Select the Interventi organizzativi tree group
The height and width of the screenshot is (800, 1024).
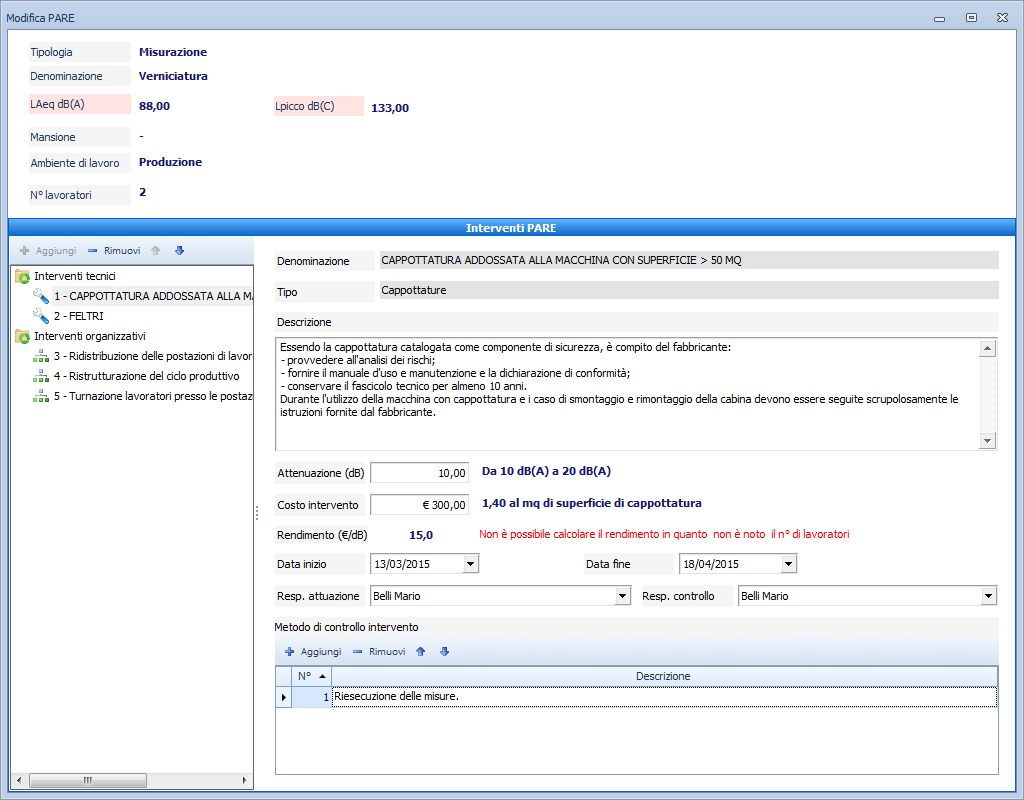pos(89,336)
